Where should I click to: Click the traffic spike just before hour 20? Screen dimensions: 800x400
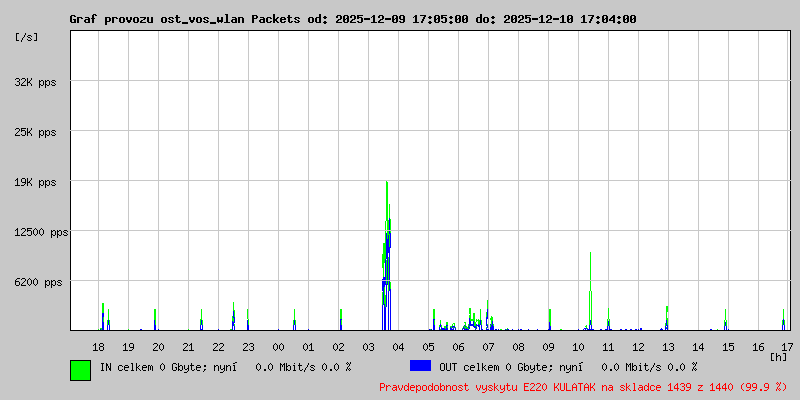[155, 319]
